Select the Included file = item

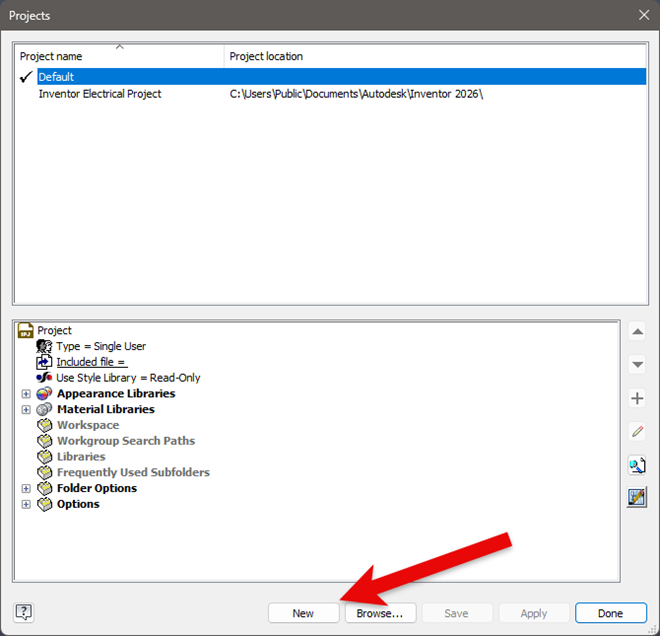[x=91, y=362]
